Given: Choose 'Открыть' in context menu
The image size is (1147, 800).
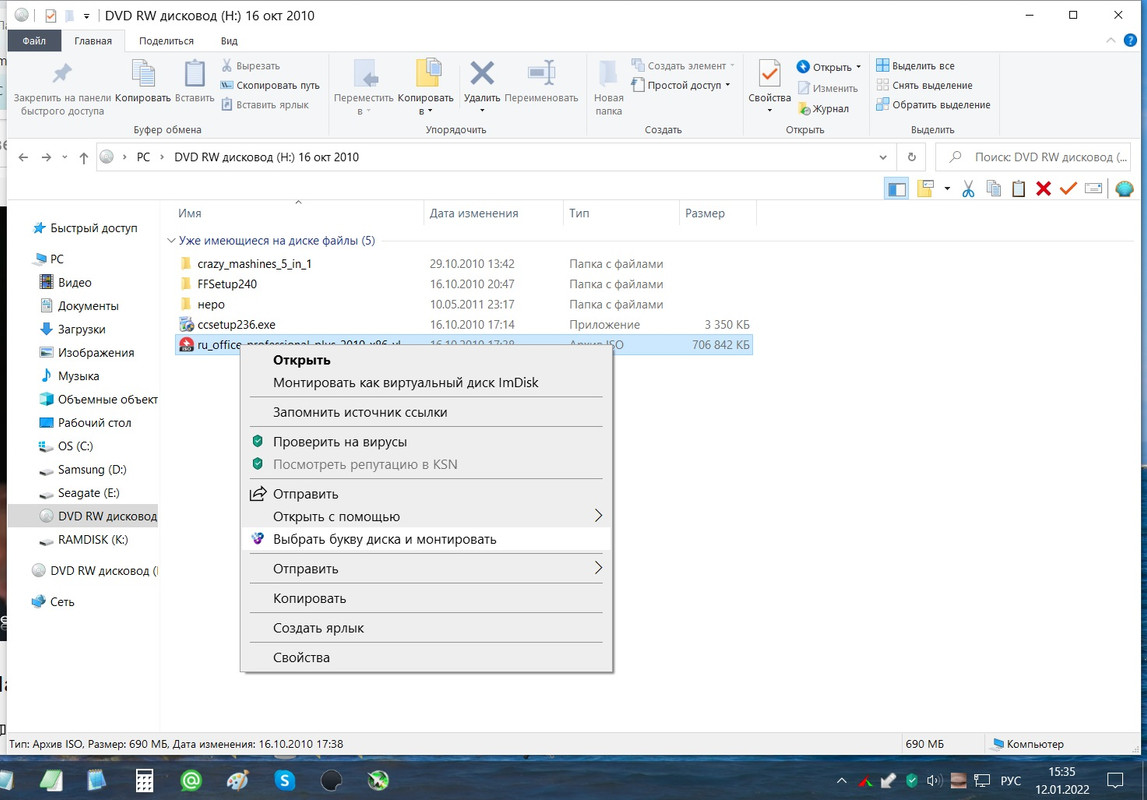Looking at the screenshot, I should tap(426, 360).
